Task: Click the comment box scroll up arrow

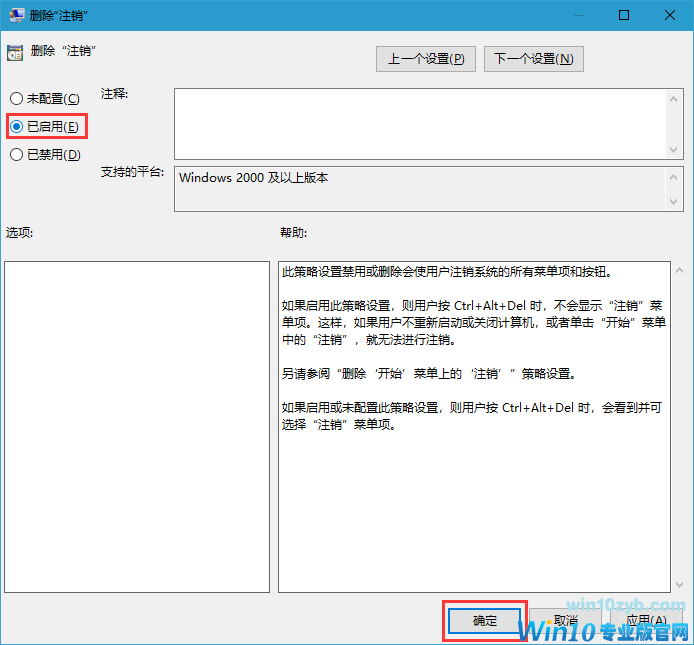Action: (673, 99)
